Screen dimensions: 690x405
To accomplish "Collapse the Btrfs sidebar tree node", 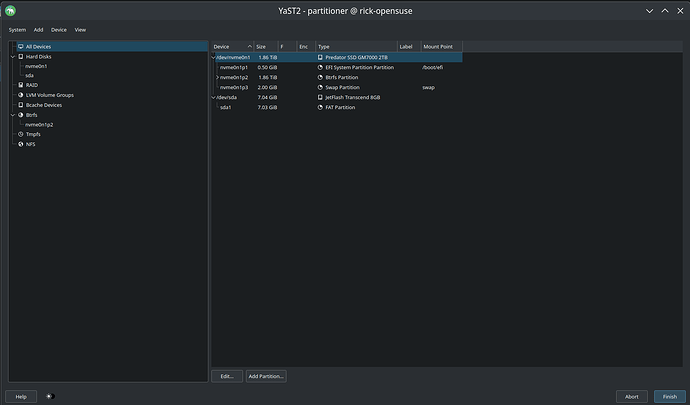I will coord(12,115).
